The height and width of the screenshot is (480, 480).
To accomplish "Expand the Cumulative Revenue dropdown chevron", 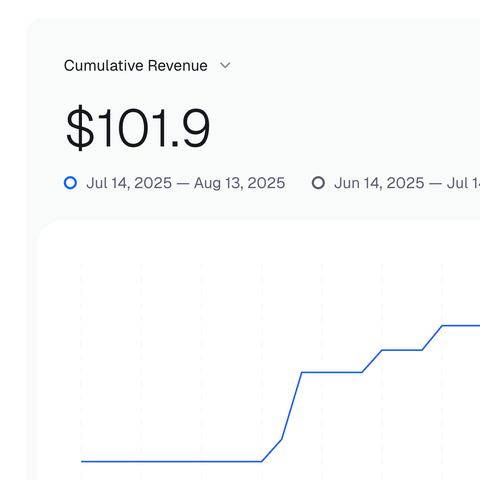I will click(x=225, y=66).
